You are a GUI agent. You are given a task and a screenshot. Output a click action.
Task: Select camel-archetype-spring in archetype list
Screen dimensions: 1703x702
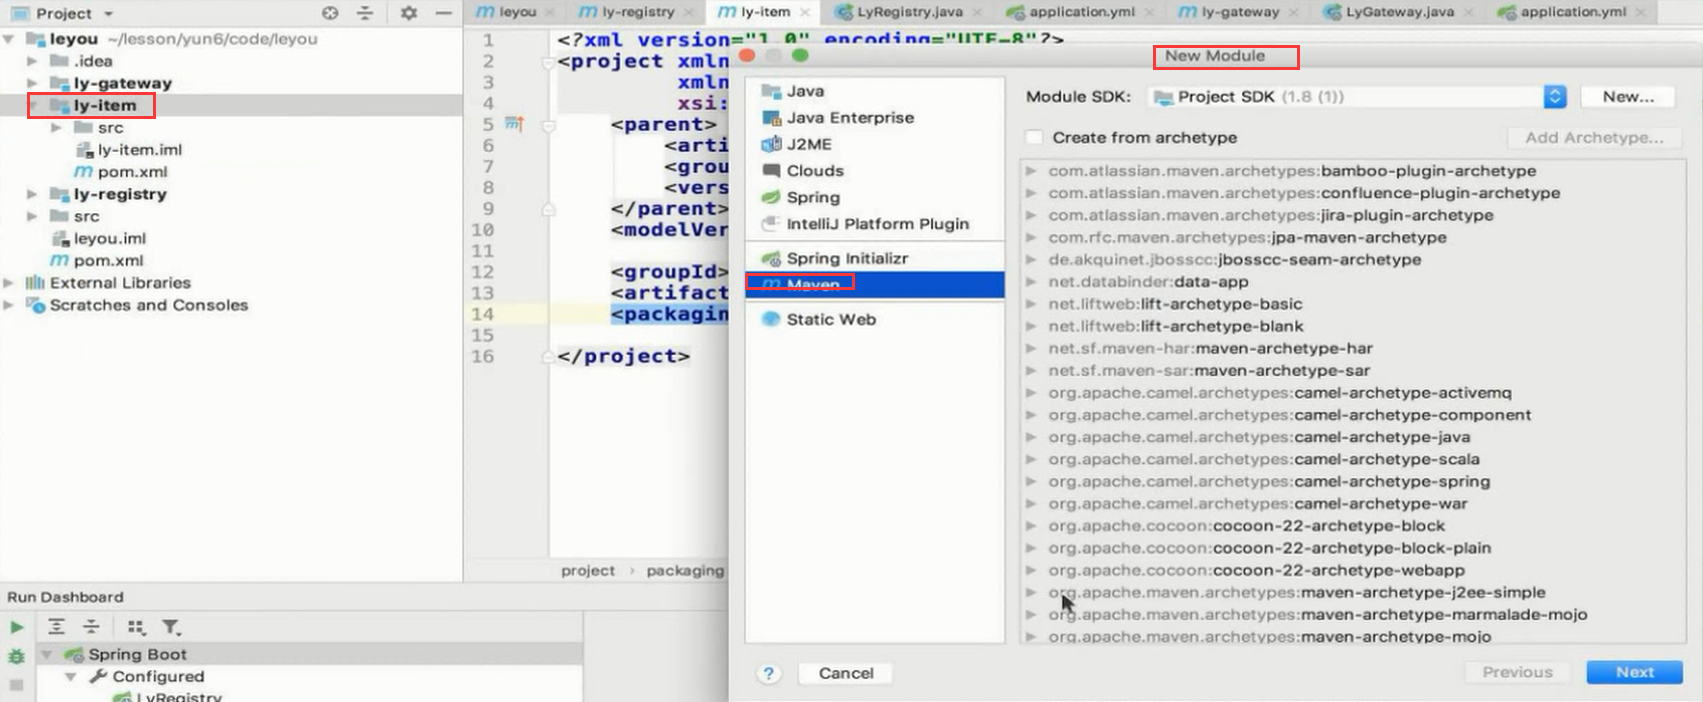click(x=1269, y=482)
